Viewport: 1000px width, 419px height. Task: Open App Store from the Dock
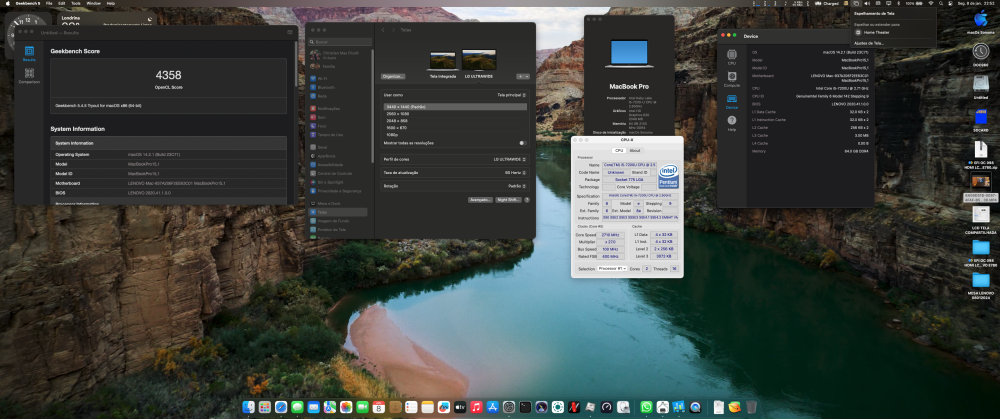pyautogui.click(x=492, y=407)
